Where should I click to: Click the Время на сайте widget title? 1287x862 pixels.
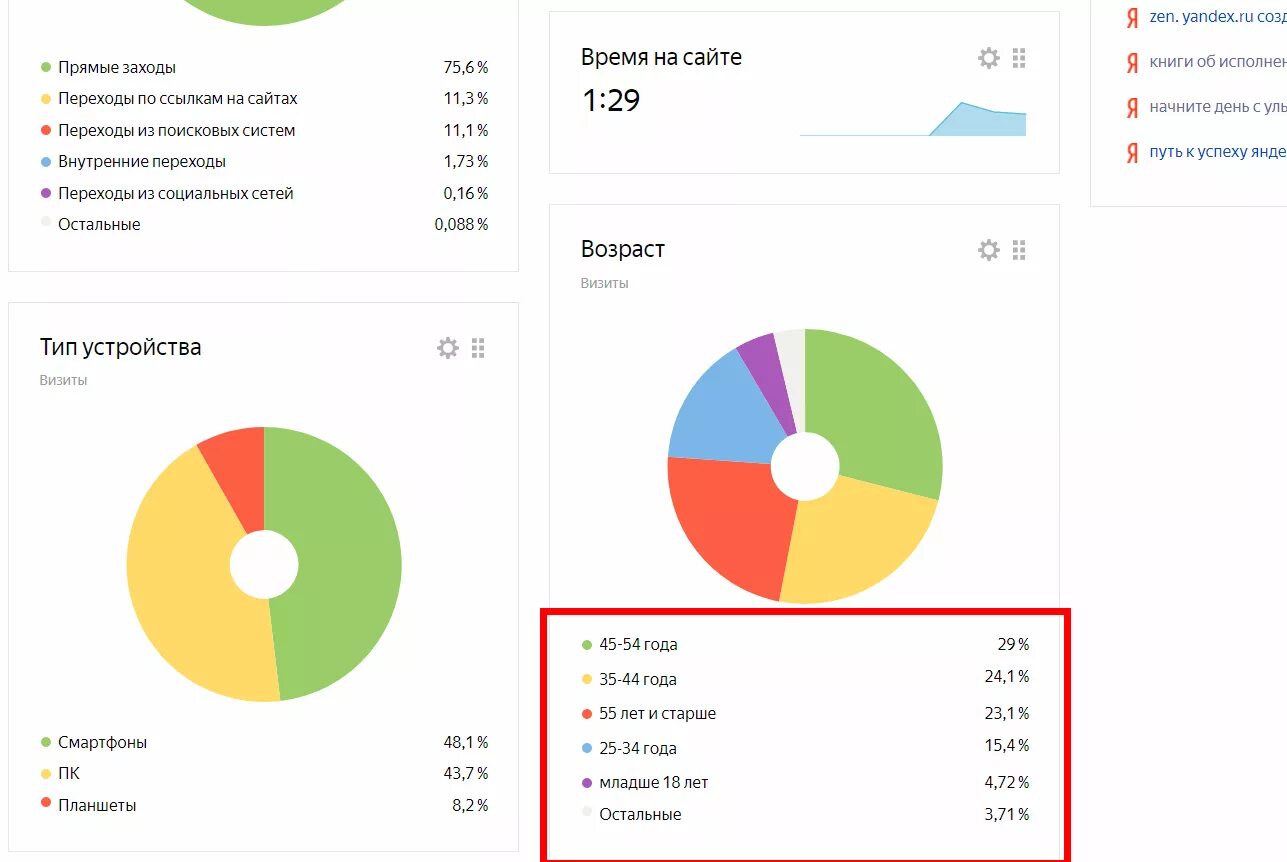pyautogui.click(x=661, y=57)
